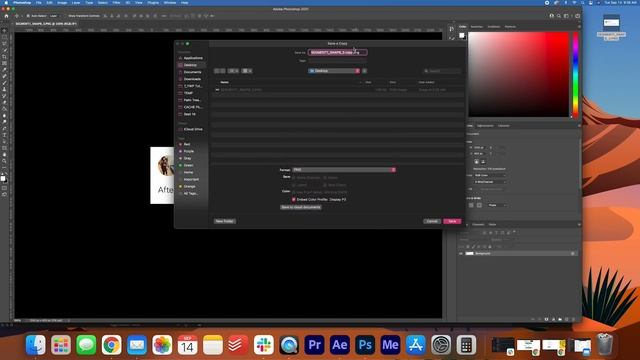Open After Effects from the Dock
Viewport: 640px width, 360px height.
tap(340, 345)
